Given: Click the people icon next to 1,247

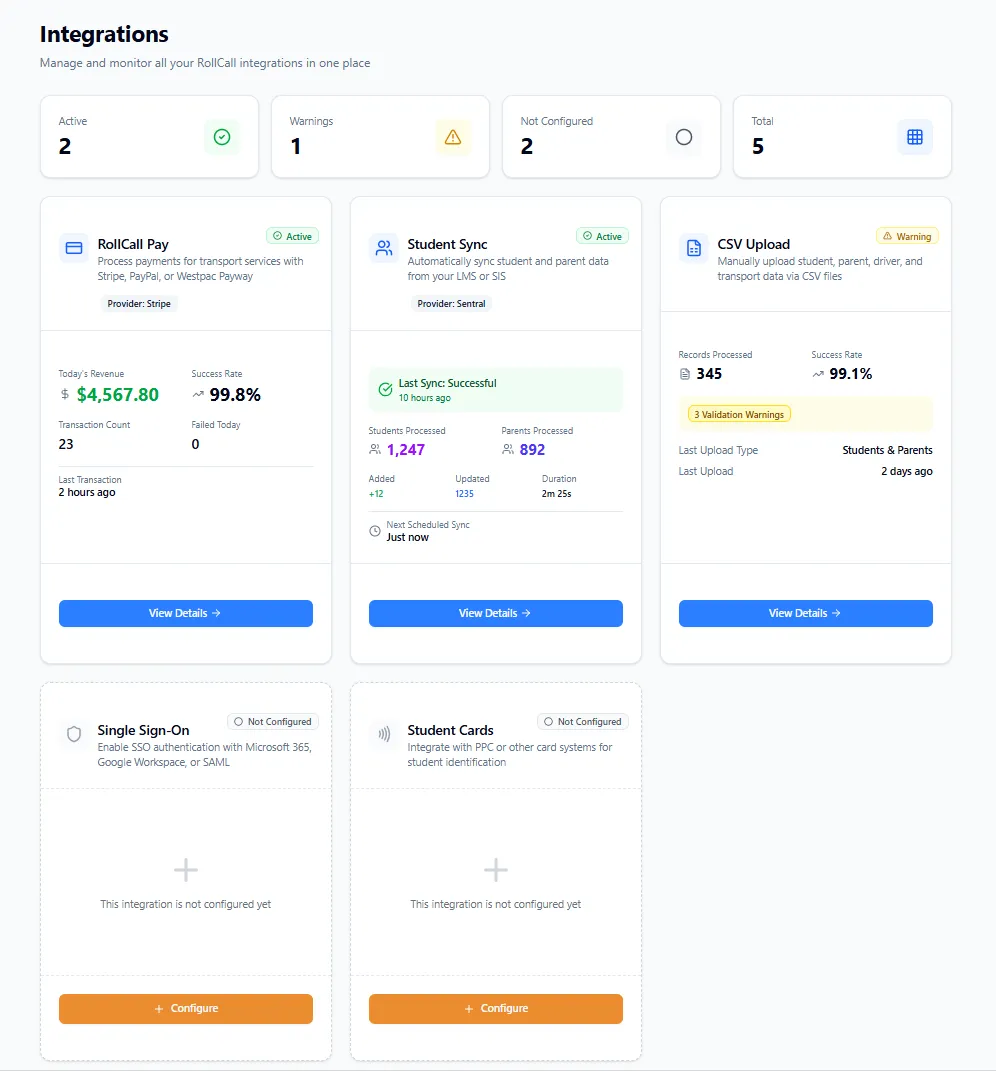Looking at the screenshot, I should [375, 449].
